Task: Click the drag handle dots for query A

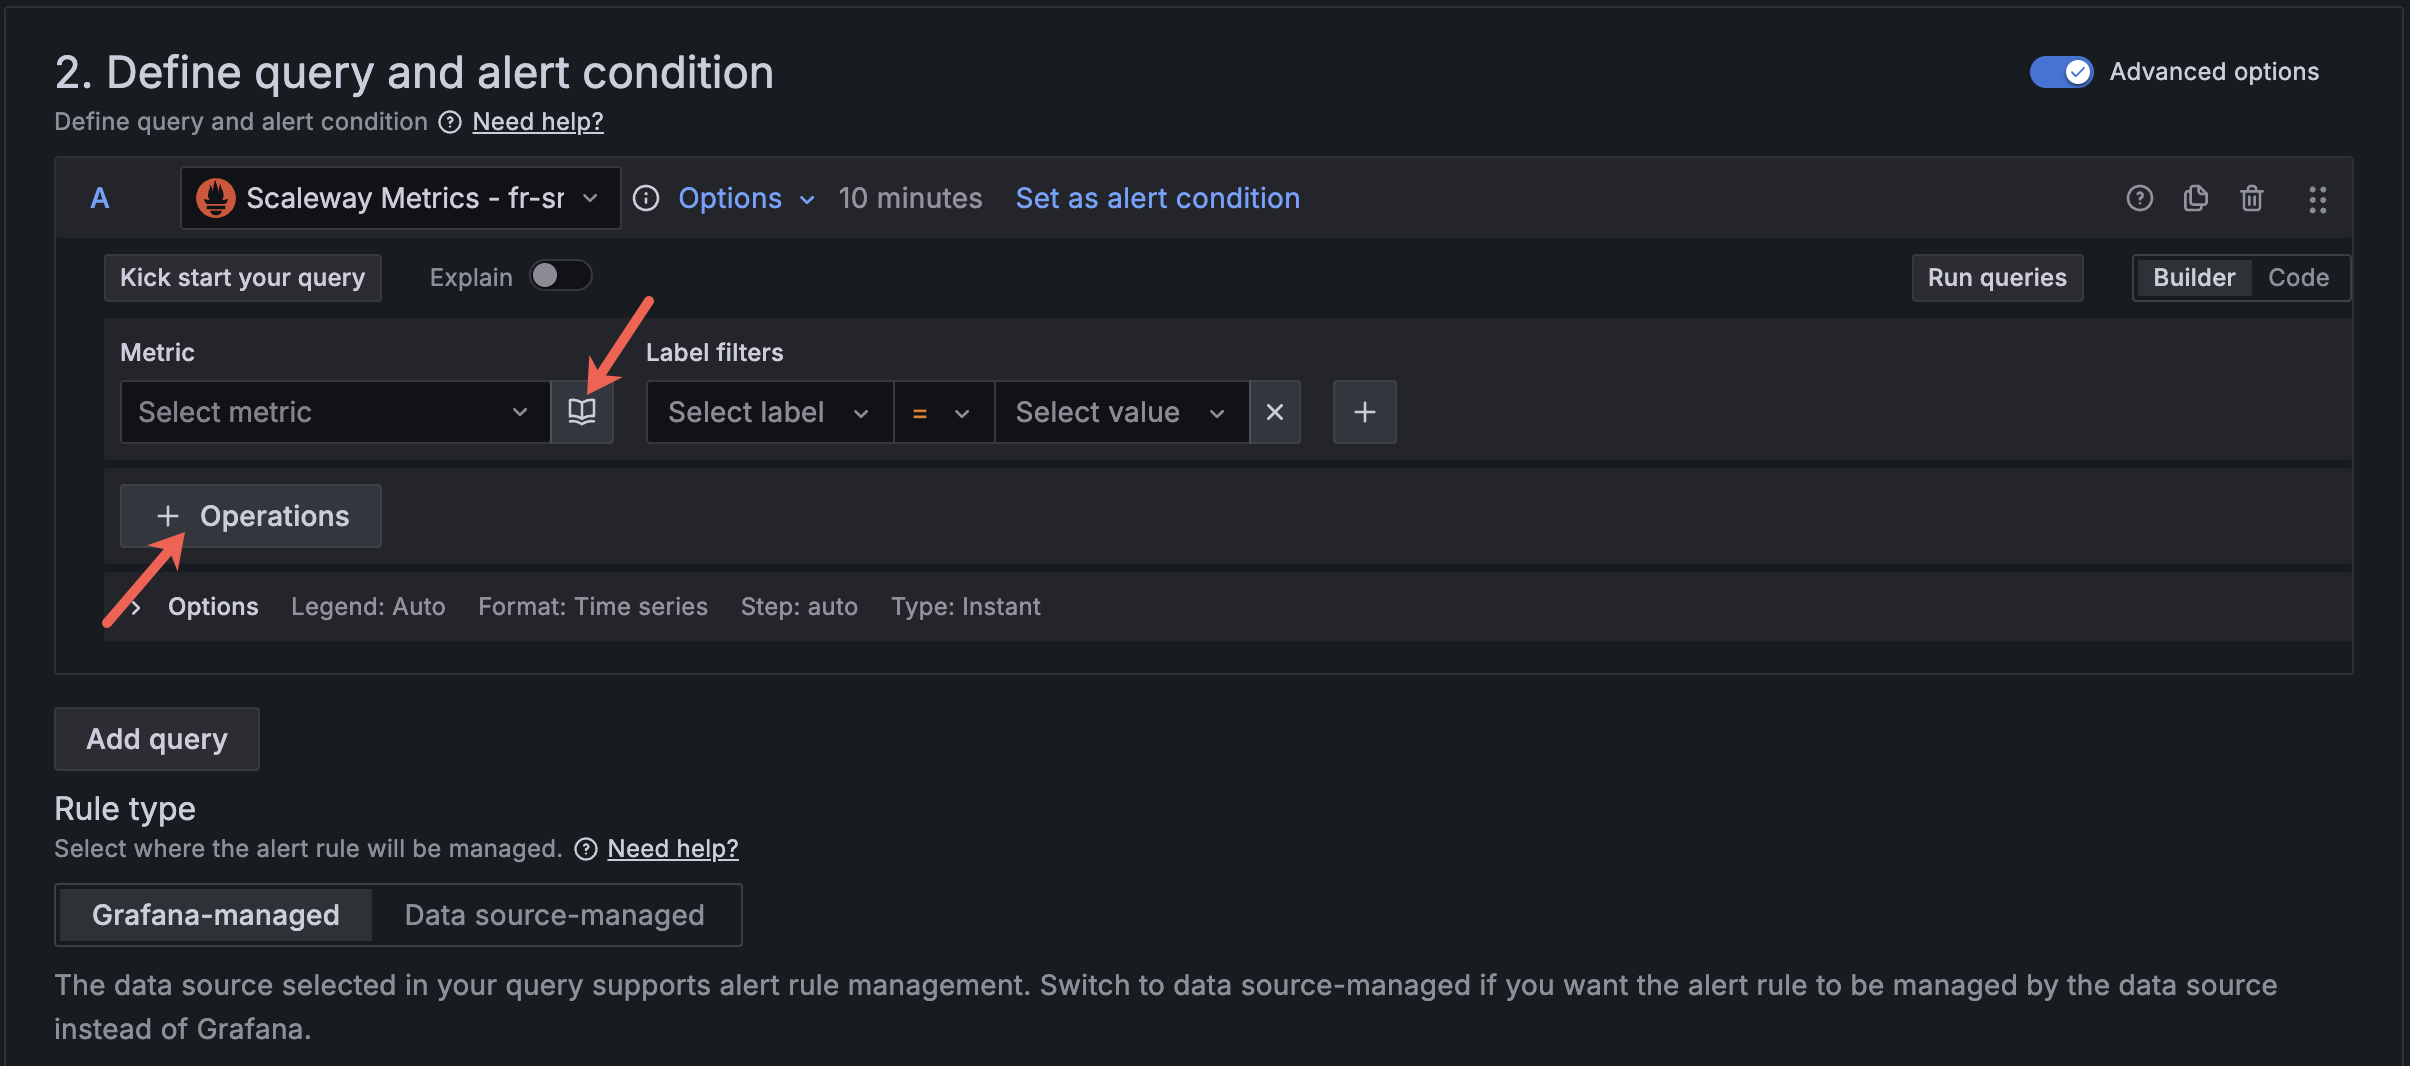Action: pyautogui.click(x=2317, y=199)
